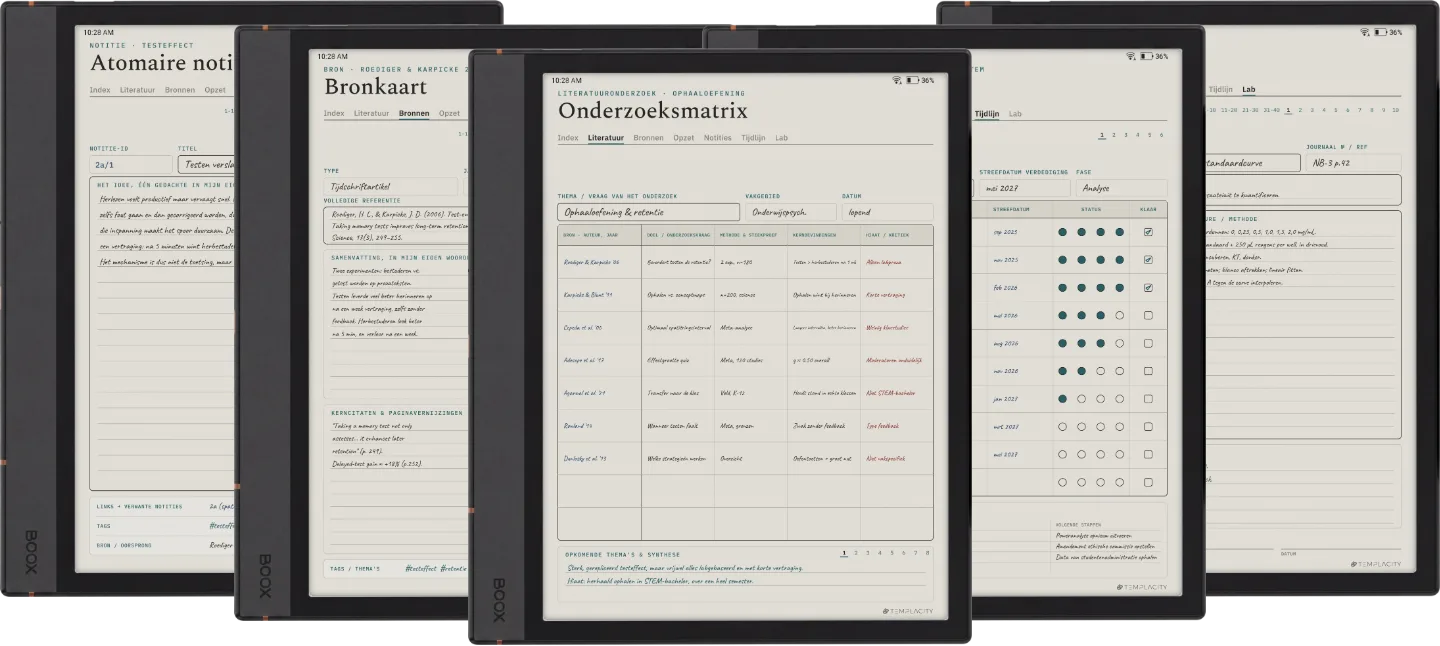This screenshot has width=1440, height=646.
Task: Tick the Klaar checkbox in the mrt 2027 row
Action: coord(1148,426)
